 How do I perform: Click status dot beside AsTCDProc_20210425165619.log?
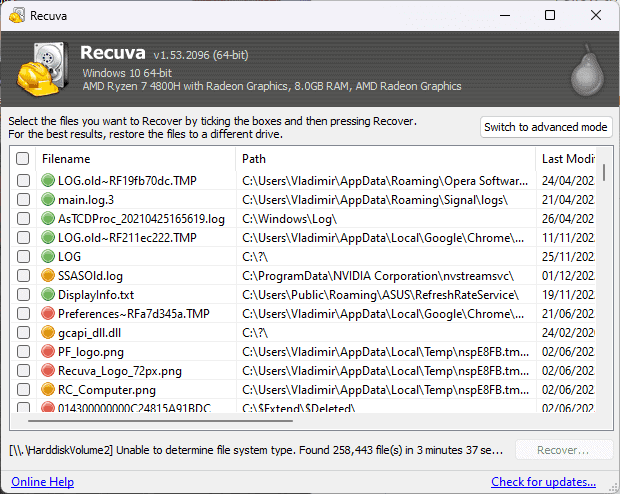pyautogui.click(x=48, y=218)
